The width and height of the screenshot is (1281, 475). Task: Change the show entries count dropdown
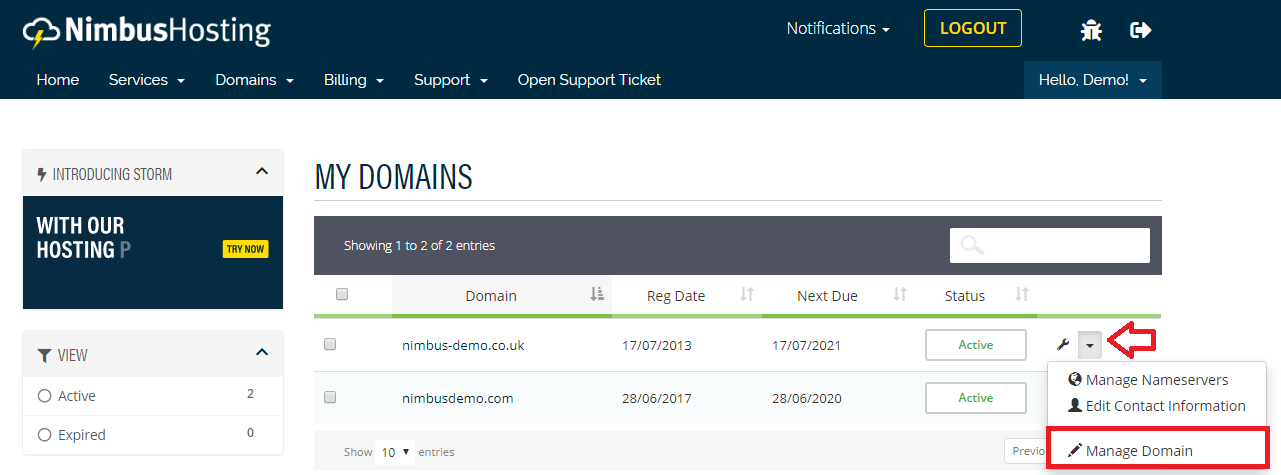click(x=394, y=452)
